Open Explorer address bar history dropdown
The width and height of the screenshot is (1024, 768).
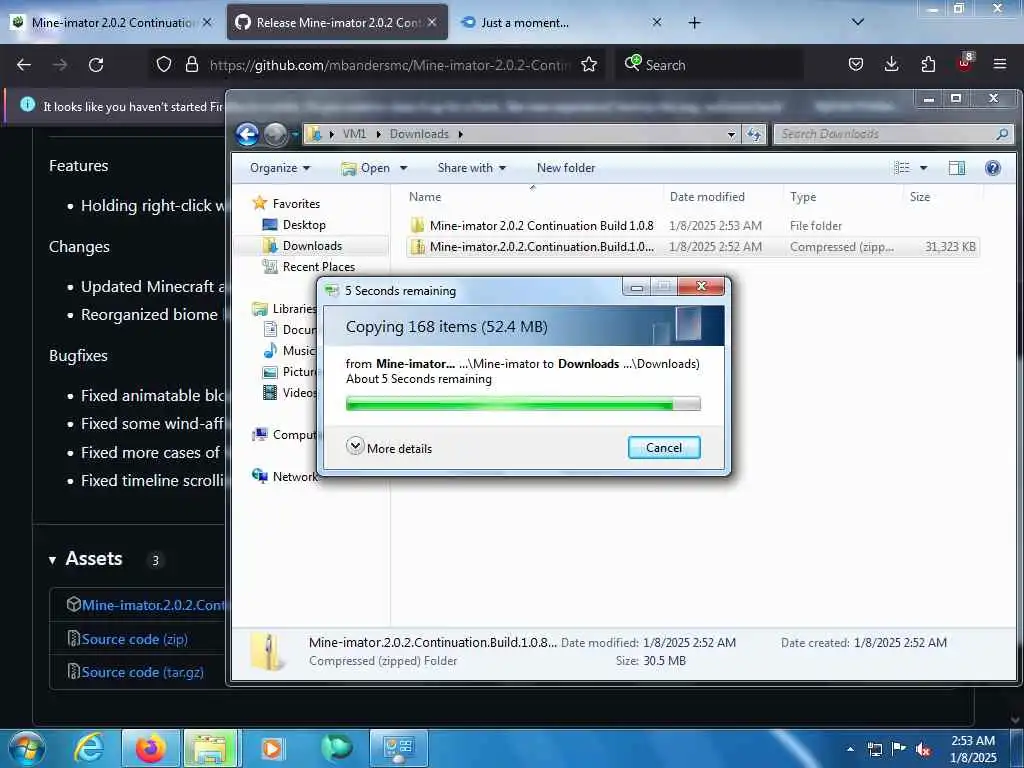point(731,135)
